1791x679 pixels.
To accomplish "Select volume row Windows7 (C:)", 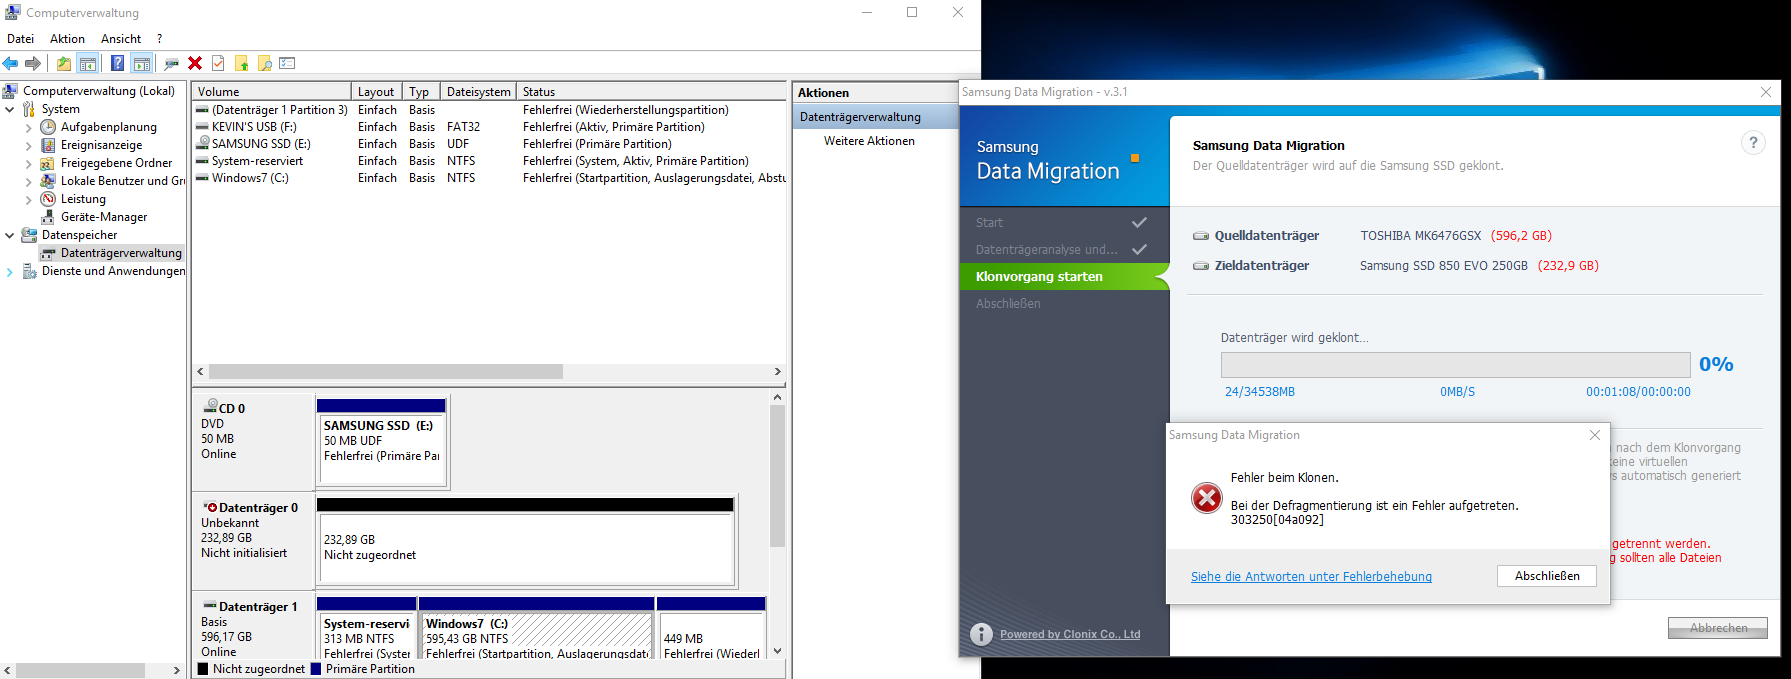I will [x=490, y=178].
